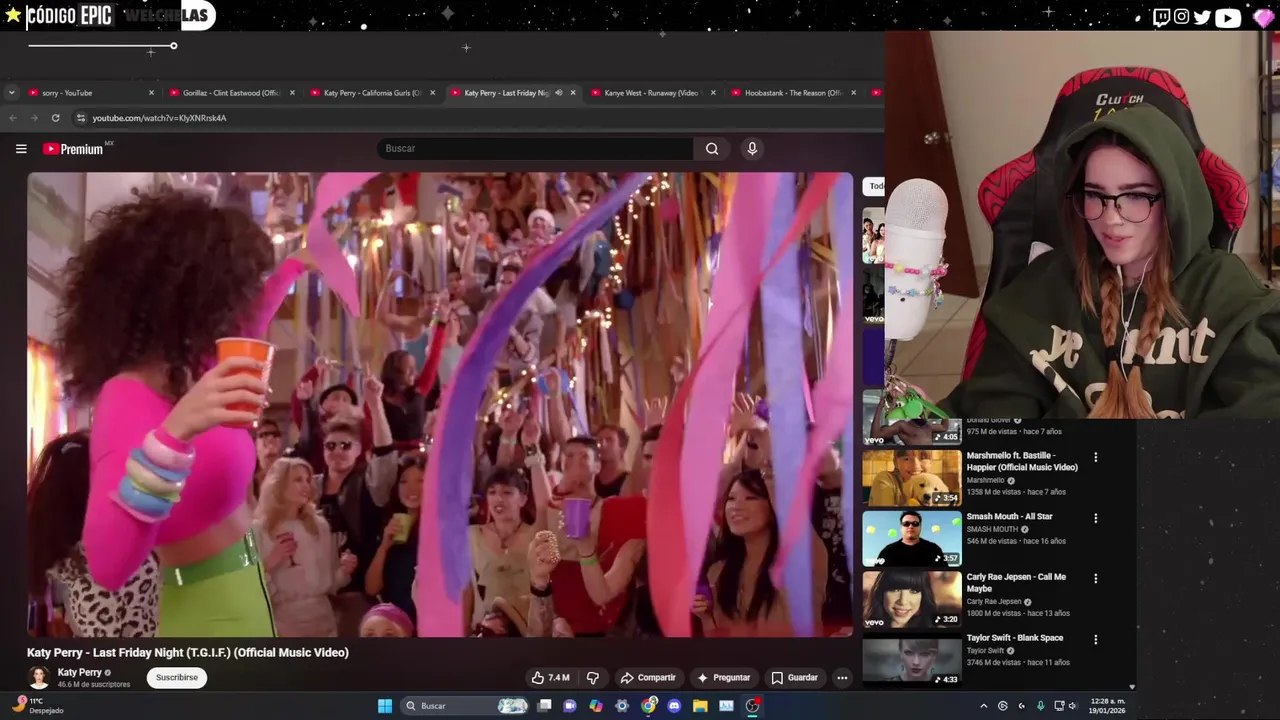This screenshot has height=720, width=1280.
Task: Open the weather widget showing 11°C
Action: pos(38,706)
